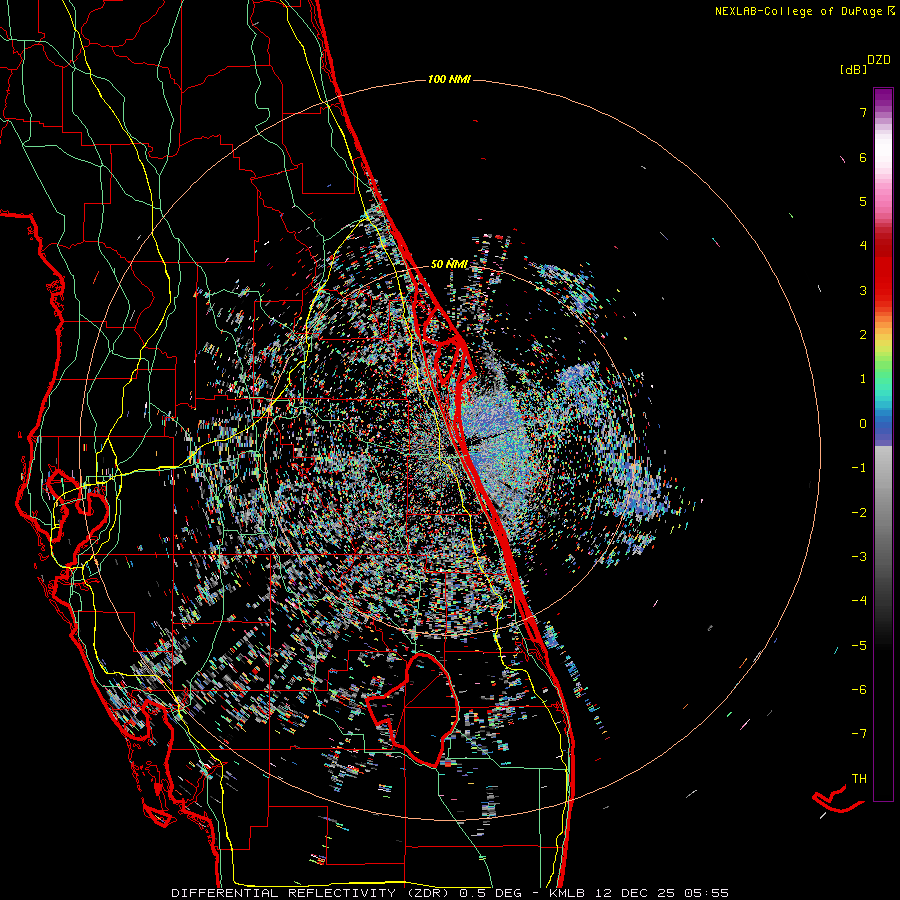Click the -1 value on the scale
The image size is (900, 900).
point(859,468)
